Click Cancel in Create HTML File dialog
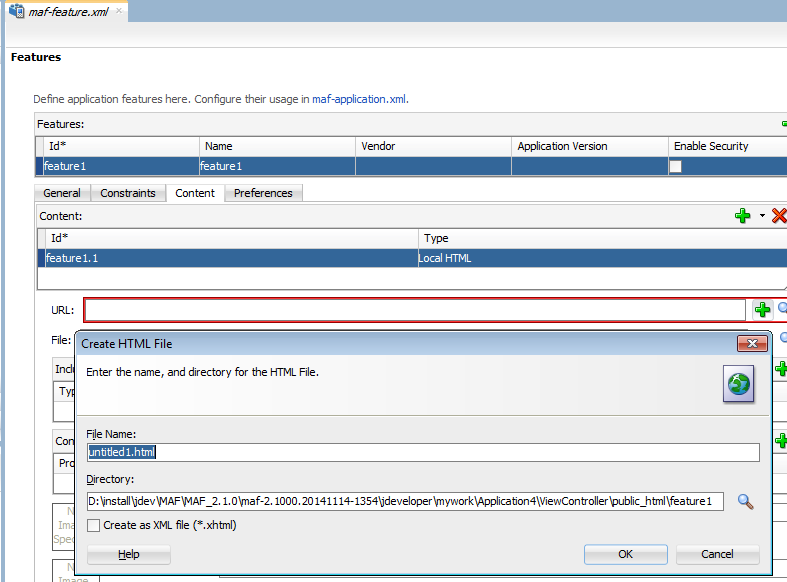The height and width of the screenshot is (582, 787). point(717,554)
